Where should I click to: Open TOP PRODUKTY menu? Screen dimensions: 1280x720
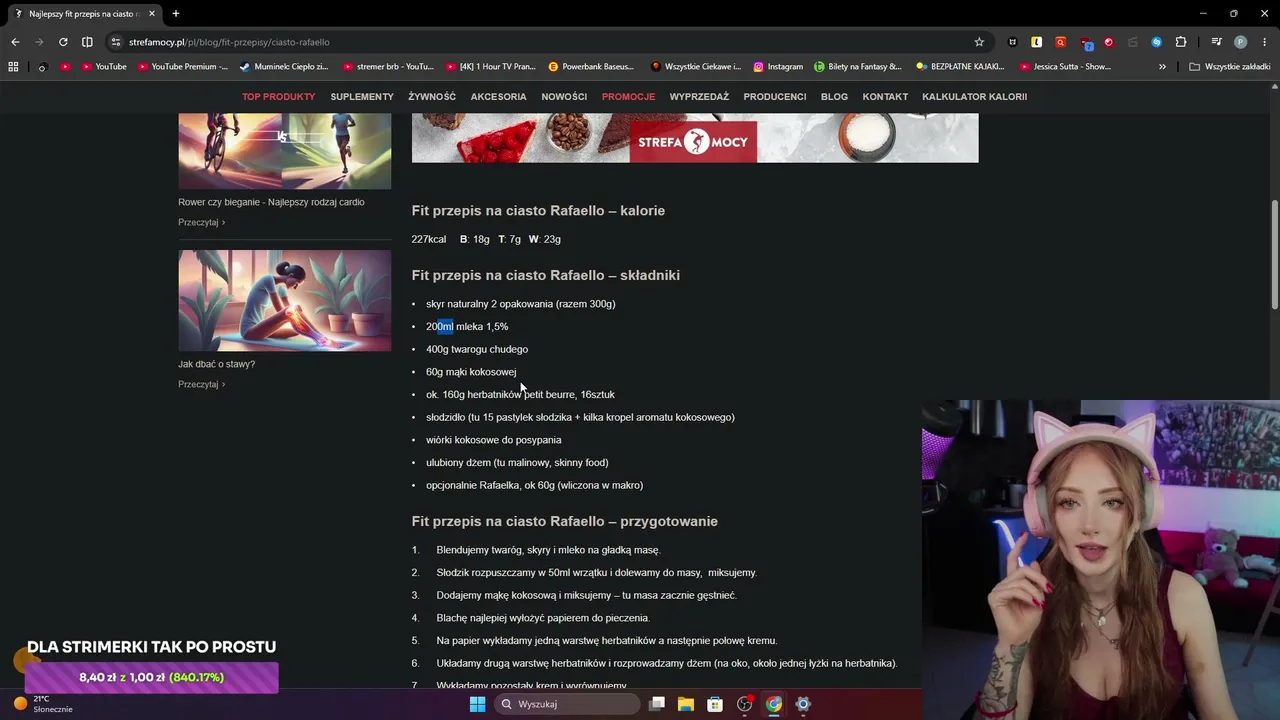tap(278, 97)
